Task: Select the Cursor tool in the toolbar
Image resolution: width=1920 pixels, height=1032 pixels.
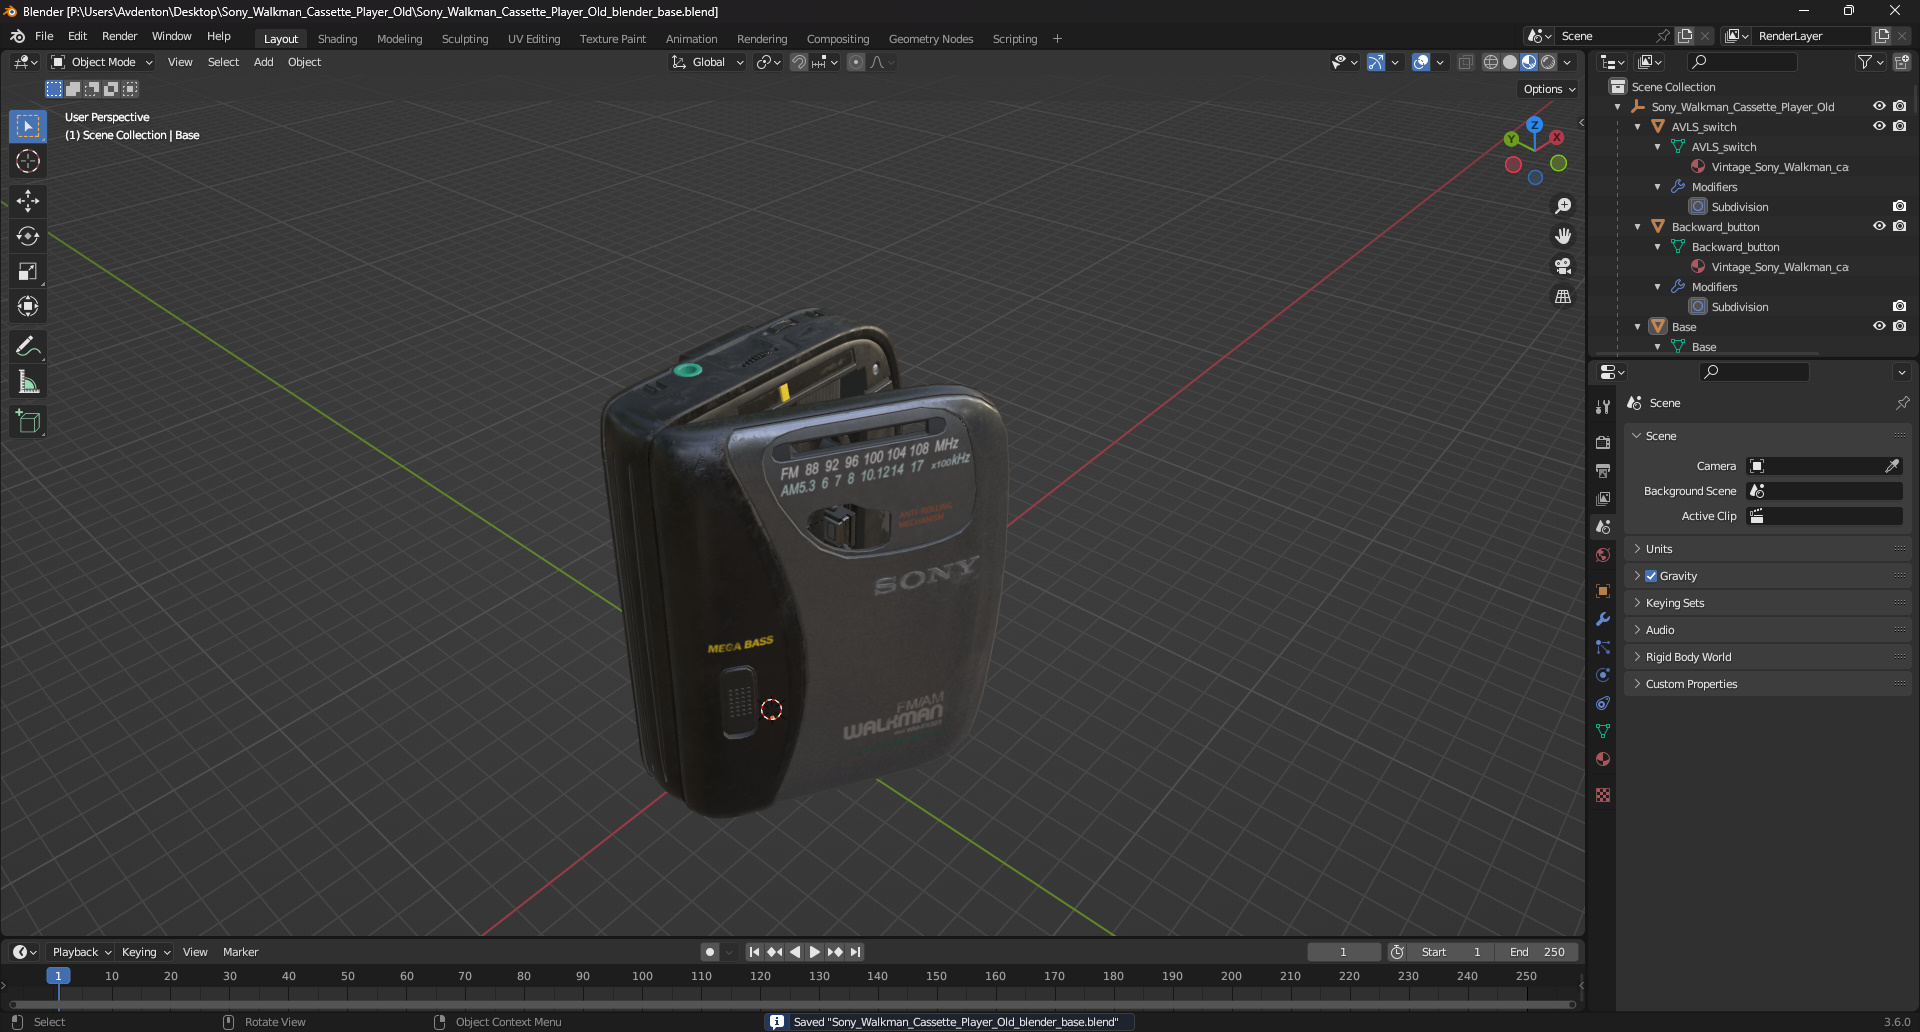Action: click(28, 161)
